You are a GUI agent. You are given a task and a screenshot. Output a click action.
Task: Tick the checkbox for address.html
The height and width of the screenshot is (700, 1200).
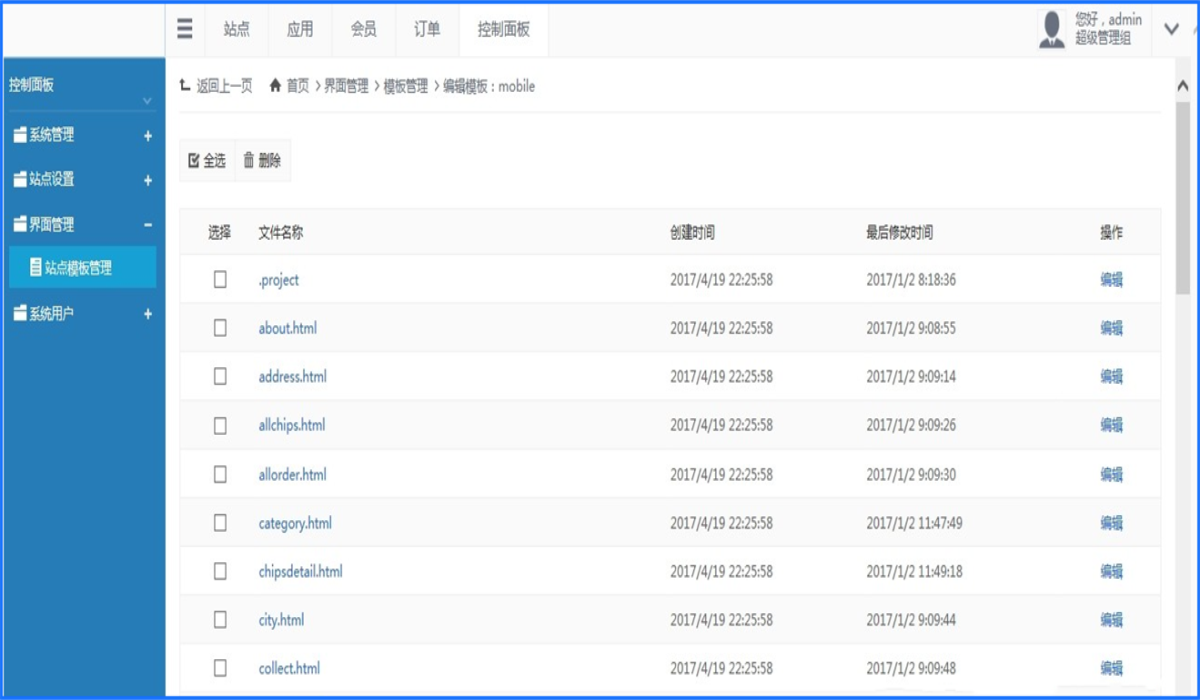point(220,376)
